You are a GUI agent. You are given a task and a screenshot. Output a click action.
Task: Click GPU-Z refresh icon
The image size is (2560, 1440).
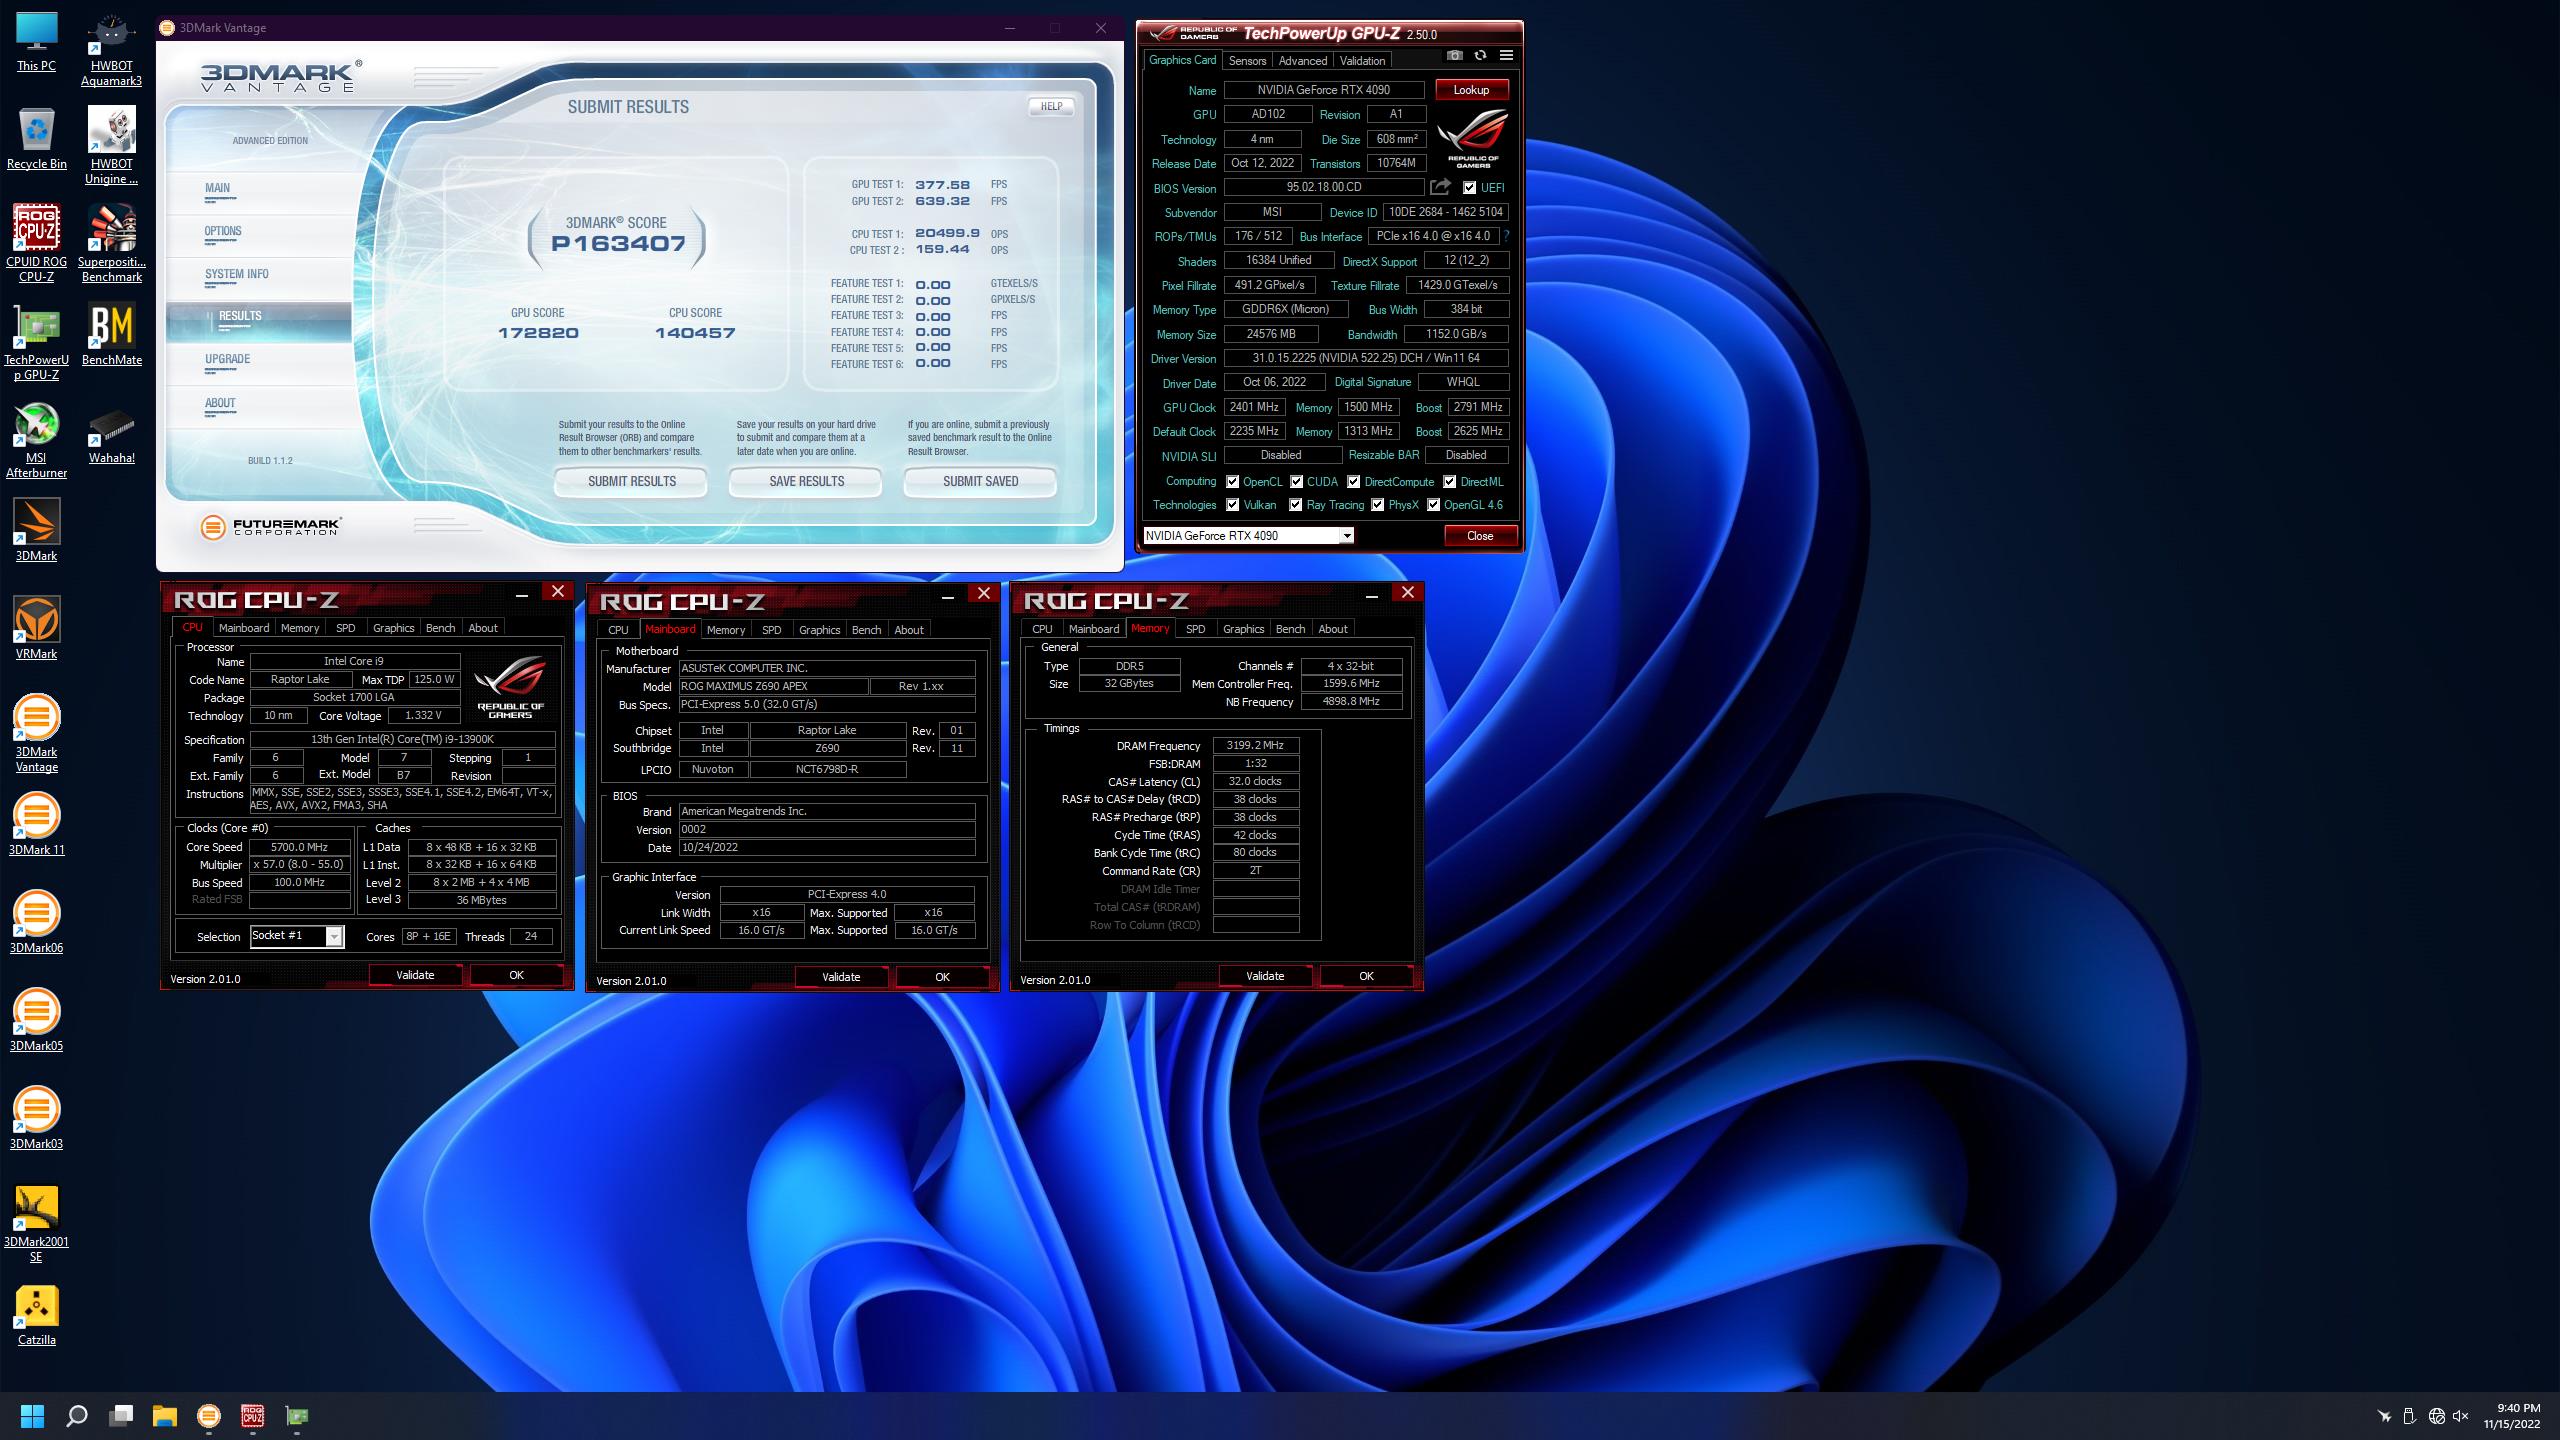pyautogui.click(x=1480, y=56)
